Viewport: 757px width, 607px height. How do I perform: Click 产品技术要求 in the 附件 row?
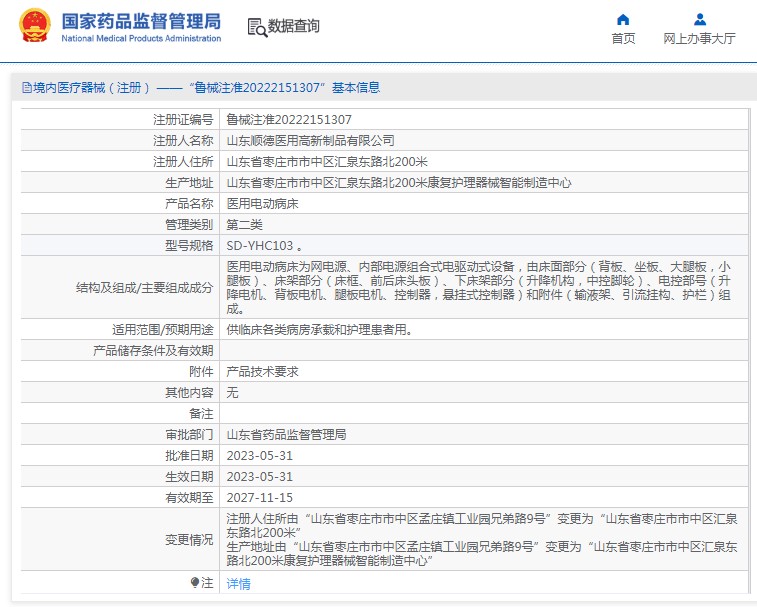262,372
